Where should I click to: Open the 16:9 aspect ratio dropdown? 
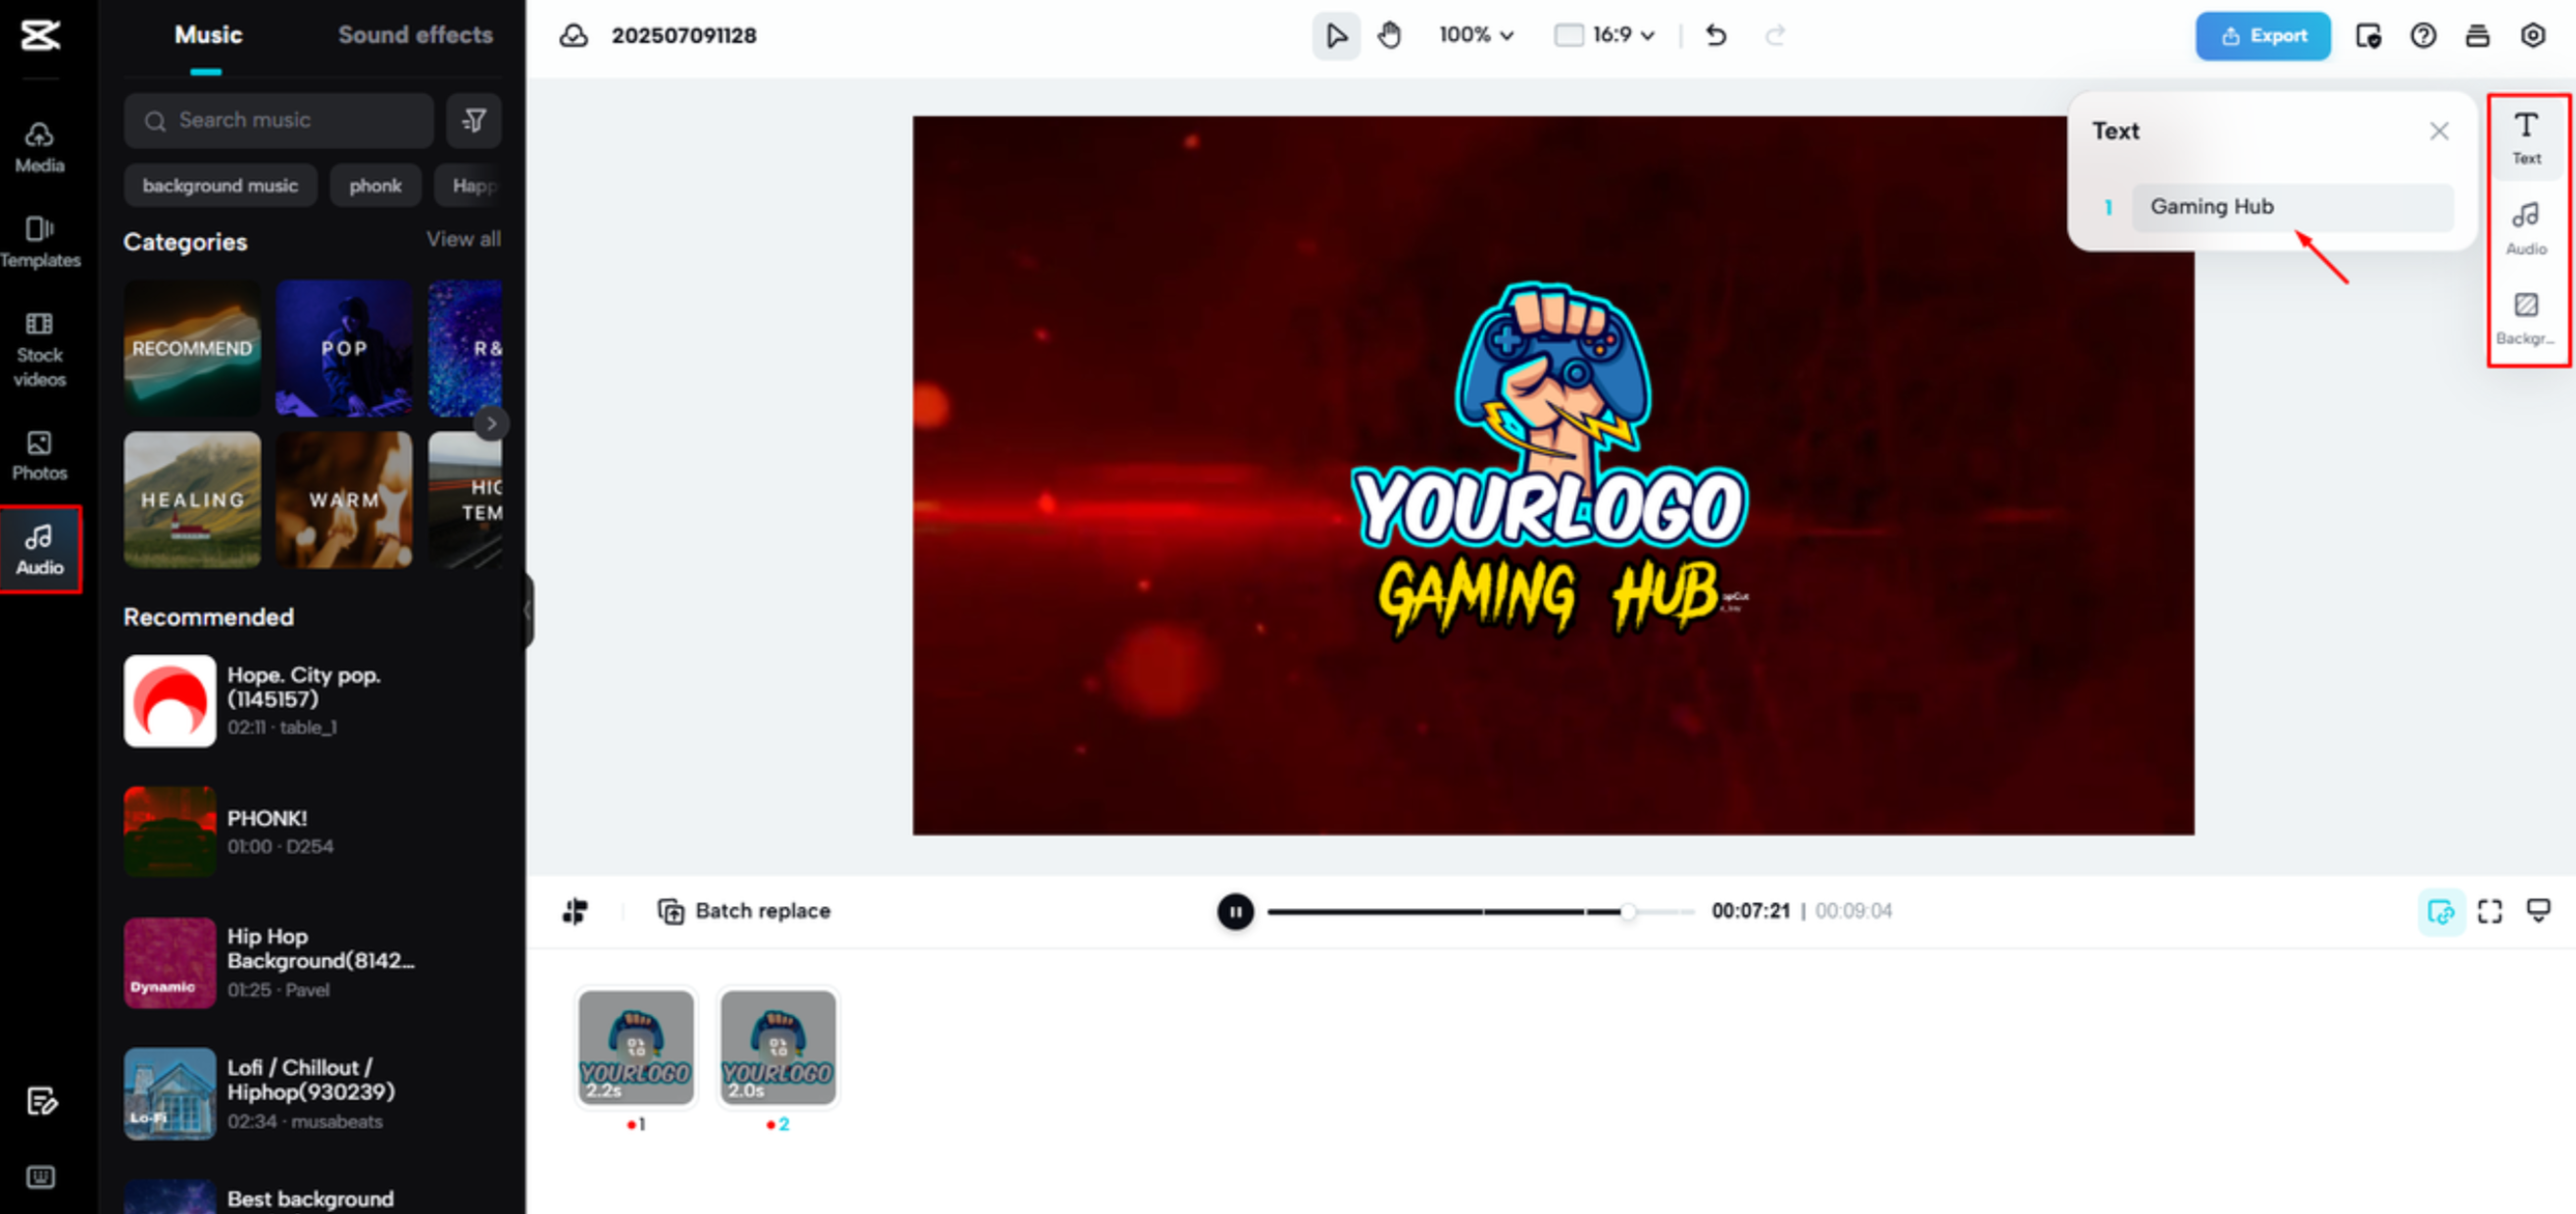tap(1603, 36)
